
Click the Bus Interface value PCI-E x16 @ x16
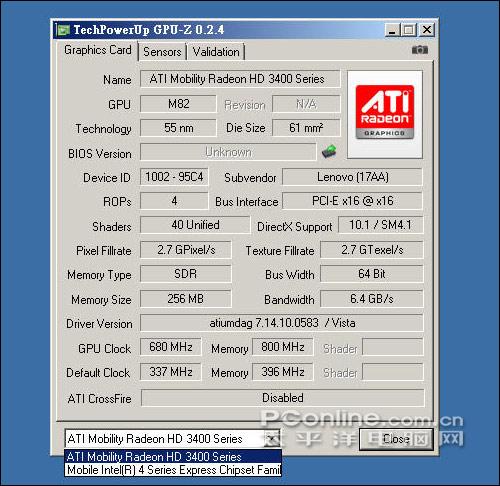(353, 201)
